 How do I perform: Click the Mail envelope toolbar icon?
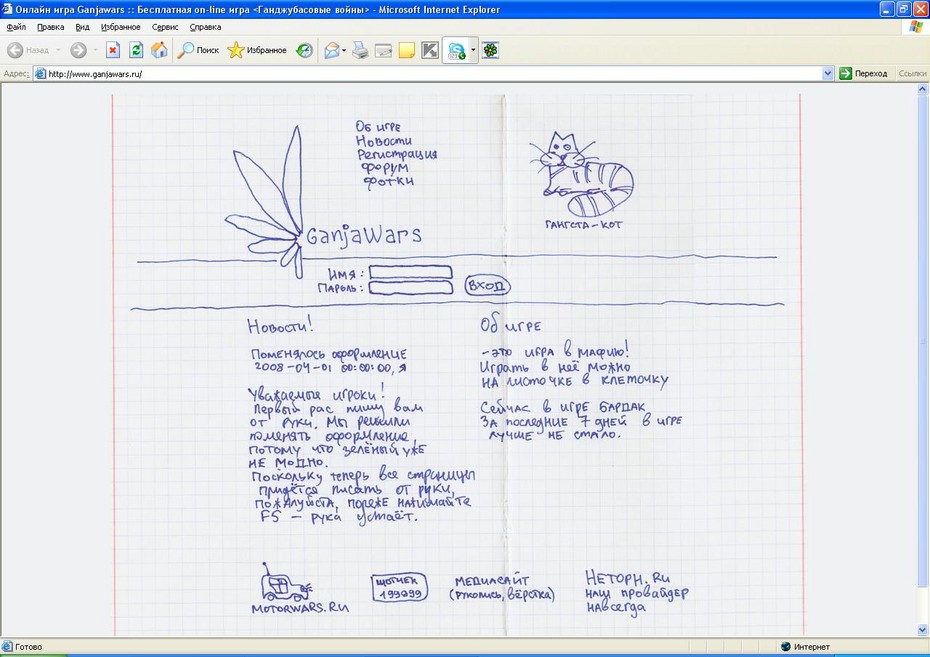coord(332,50)
